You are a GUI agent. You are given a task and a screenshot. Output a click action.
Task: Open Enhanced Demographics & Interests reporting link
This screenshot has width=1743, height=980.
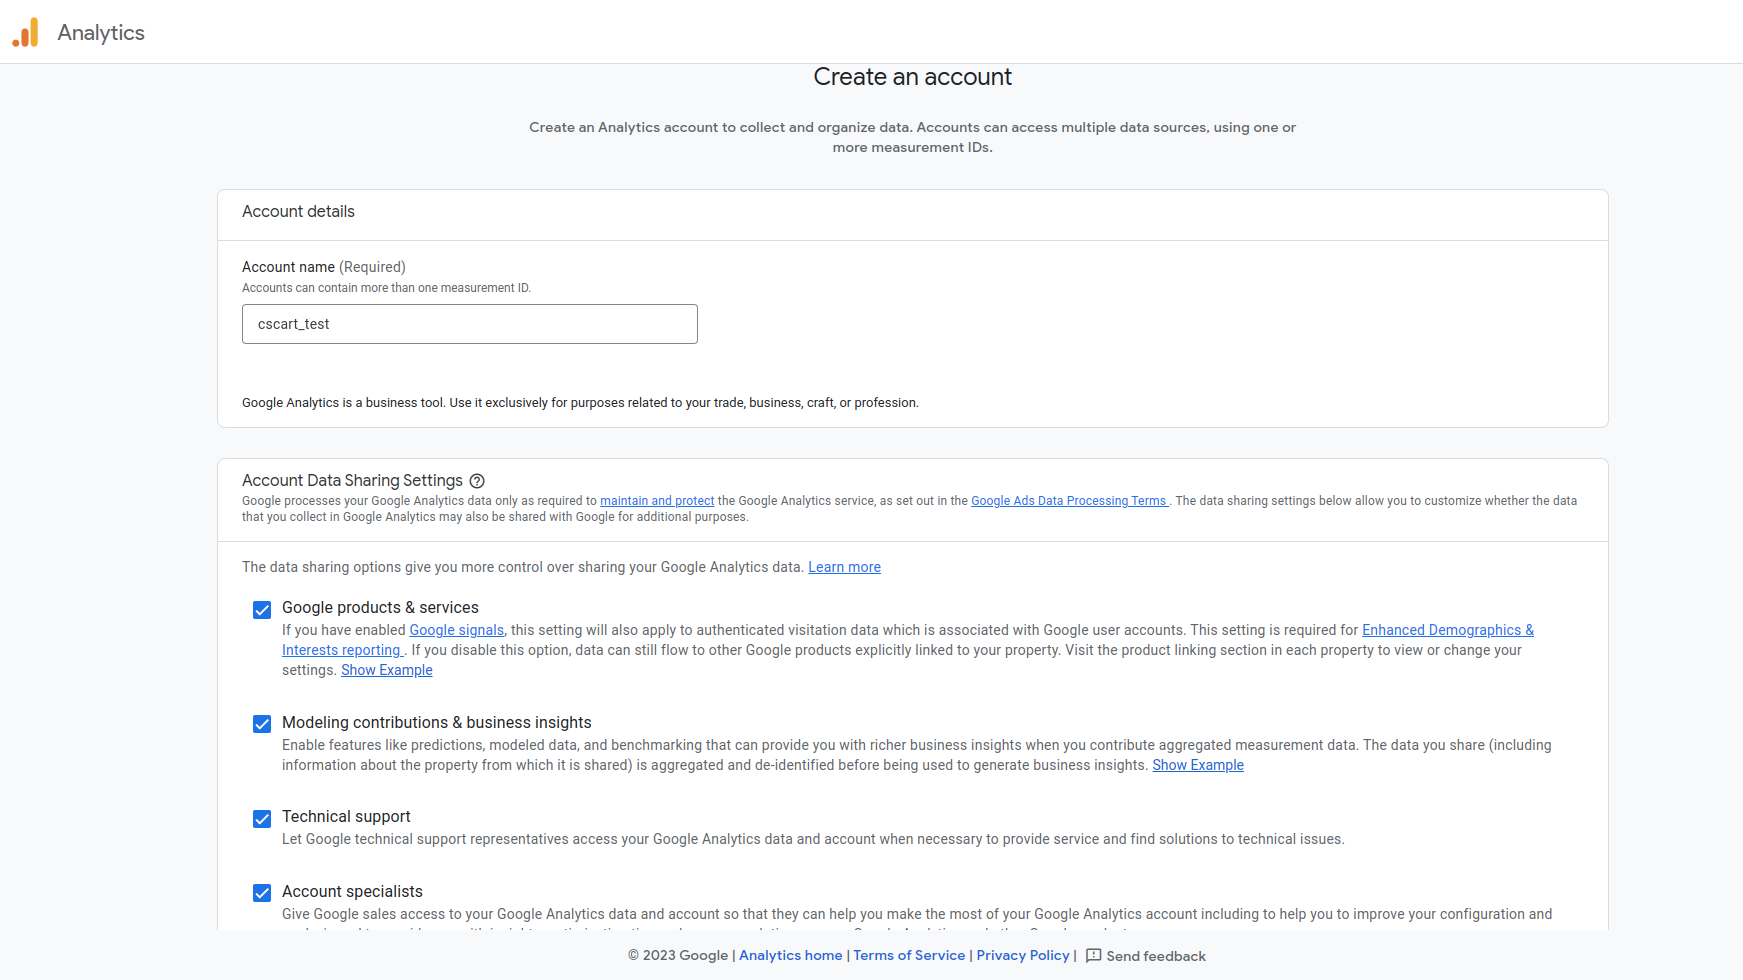pos(1447,630)
